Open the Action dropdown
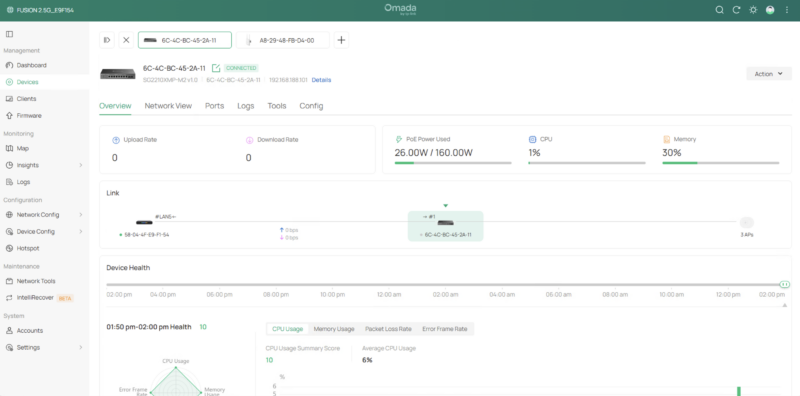 tap(769, 73)
